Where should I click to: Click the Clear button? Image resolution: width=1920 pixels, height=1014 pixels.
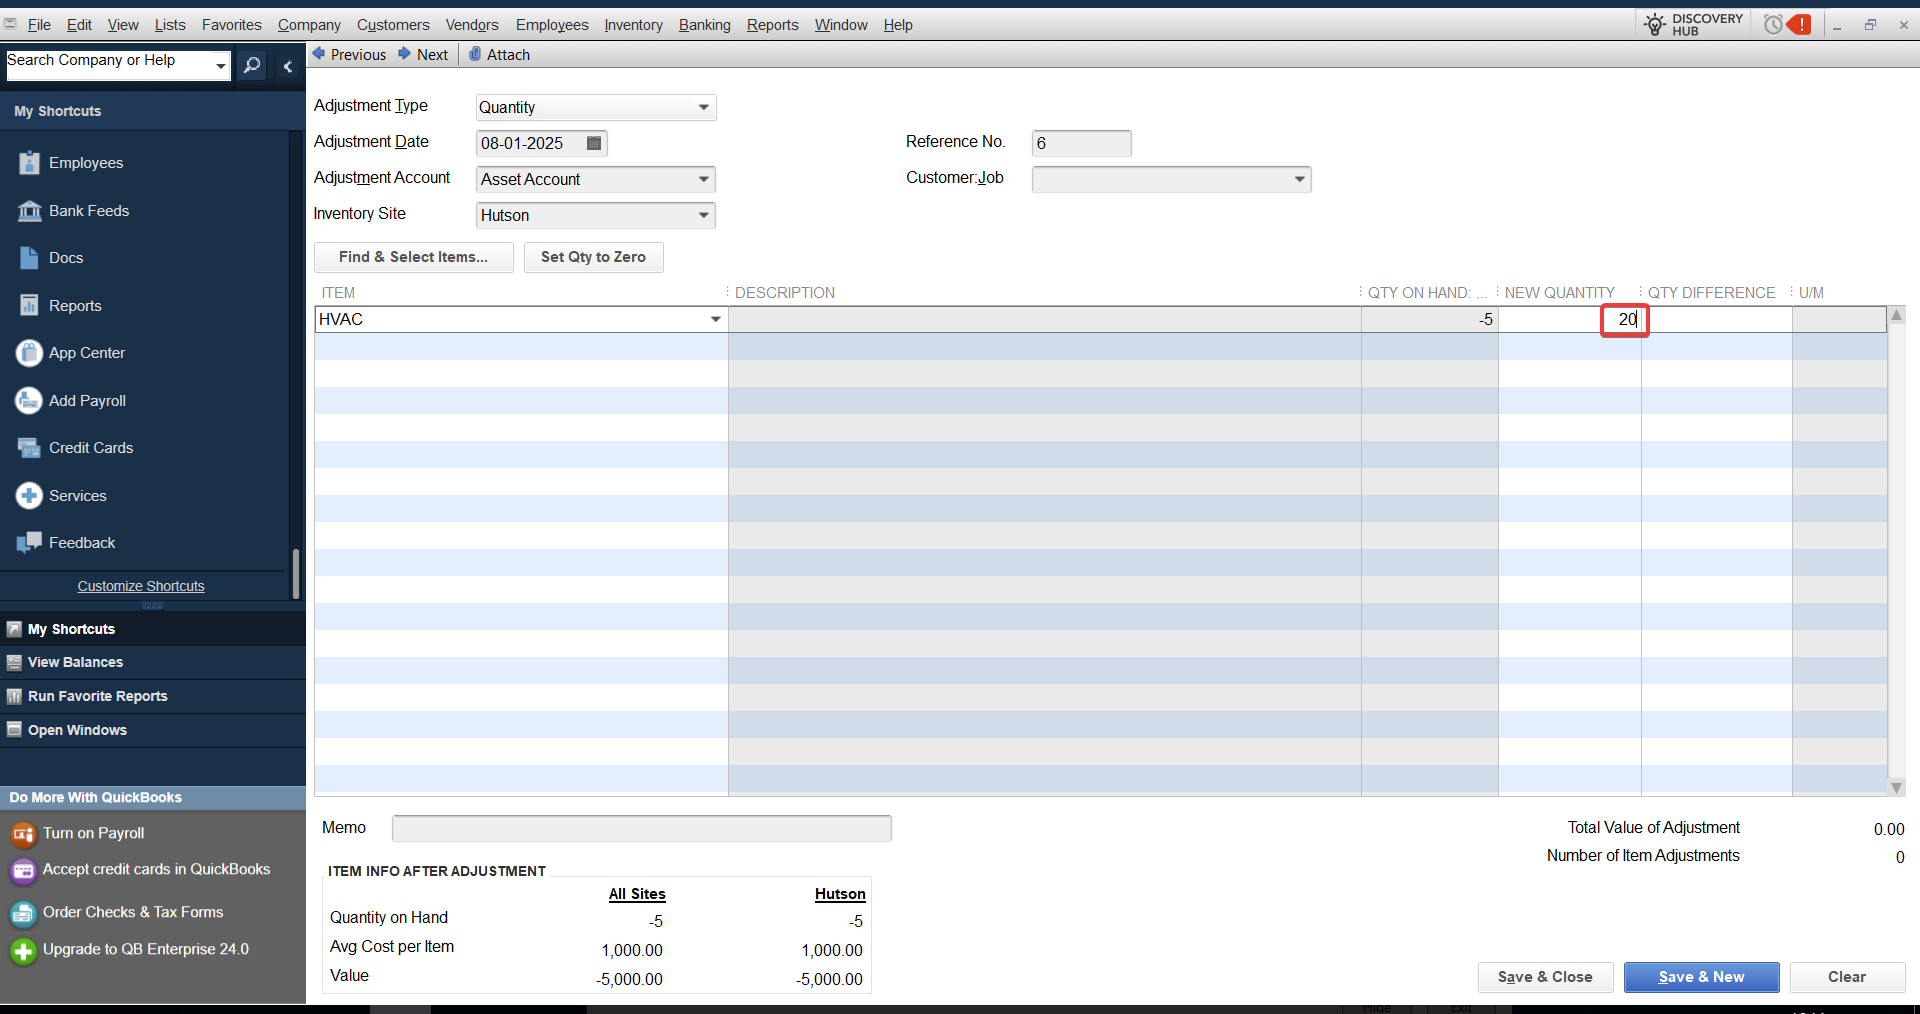pos(1847,977)
